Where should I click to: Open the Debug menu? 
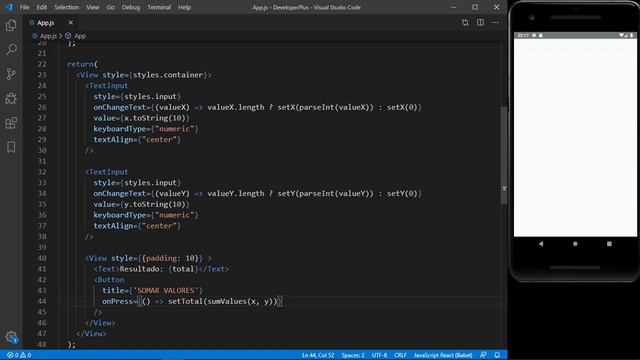coord(131,7)
